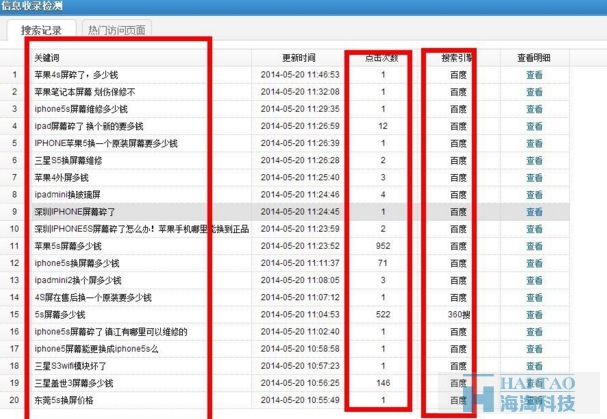Image resolution: width=607 pixels, height=419 pixels.
Task: Click timestamp 2014-05-20 11:23:52
Action: 300,246
